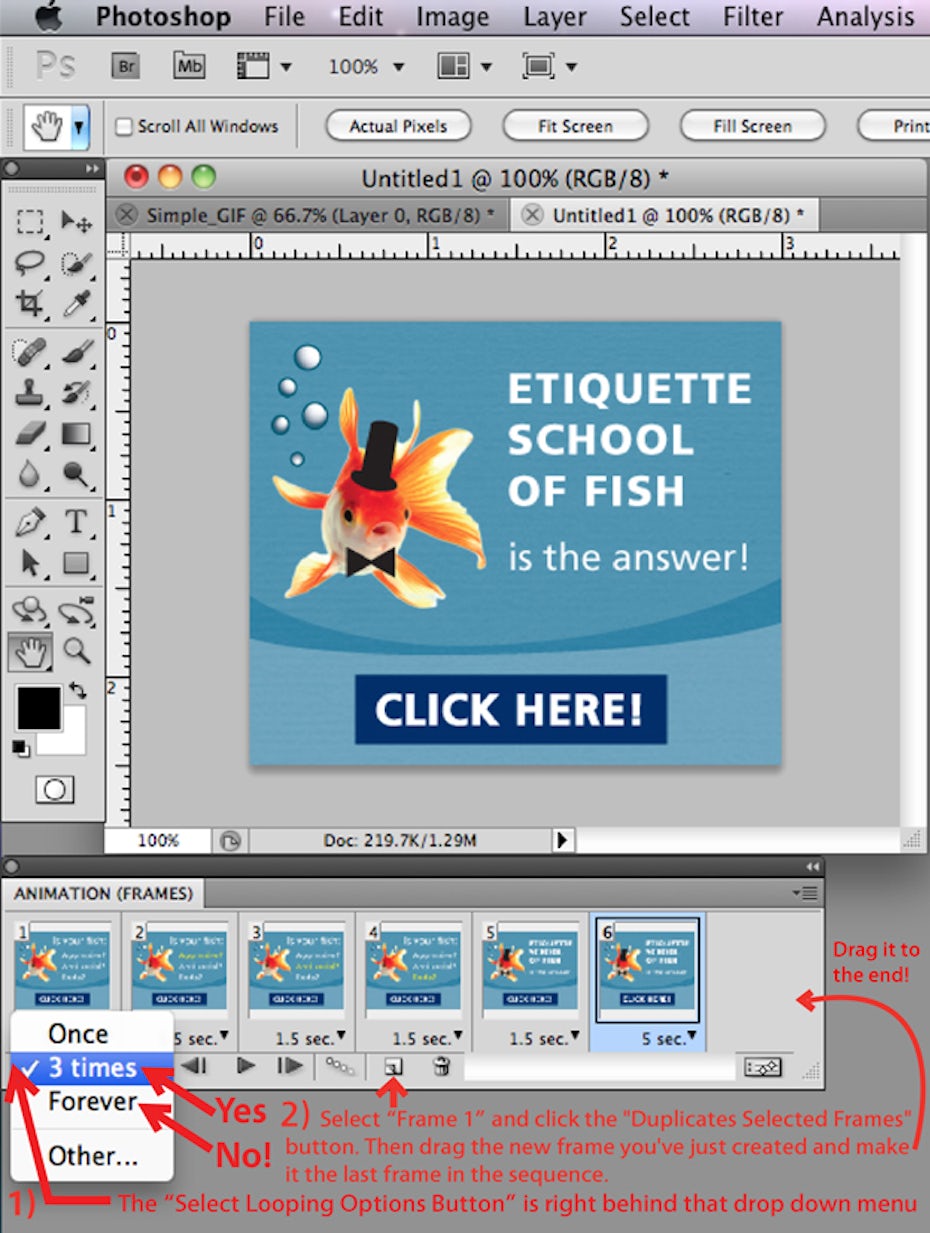Enable Scroll All Windows checkbox
The image size is (930, 1233).
(124, 127)
